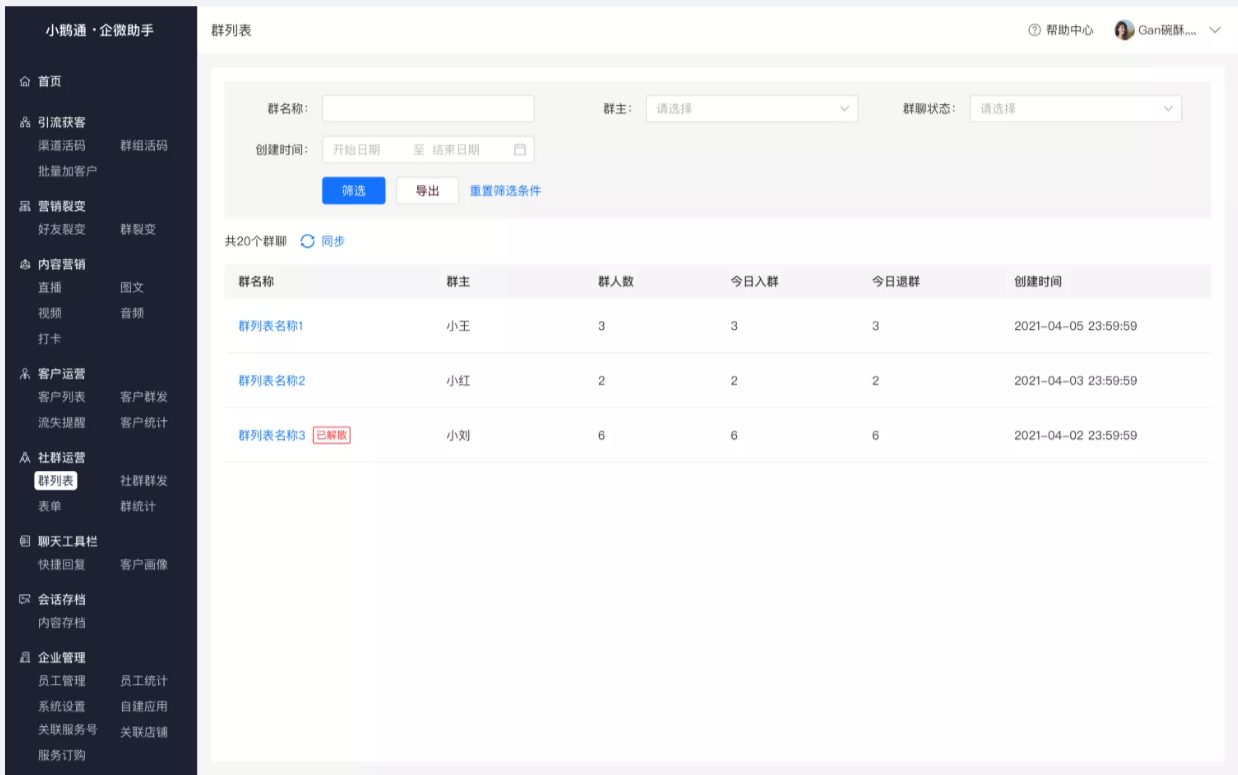
Task: Click the home icon next to 首页
Action: tap(26, 81)
